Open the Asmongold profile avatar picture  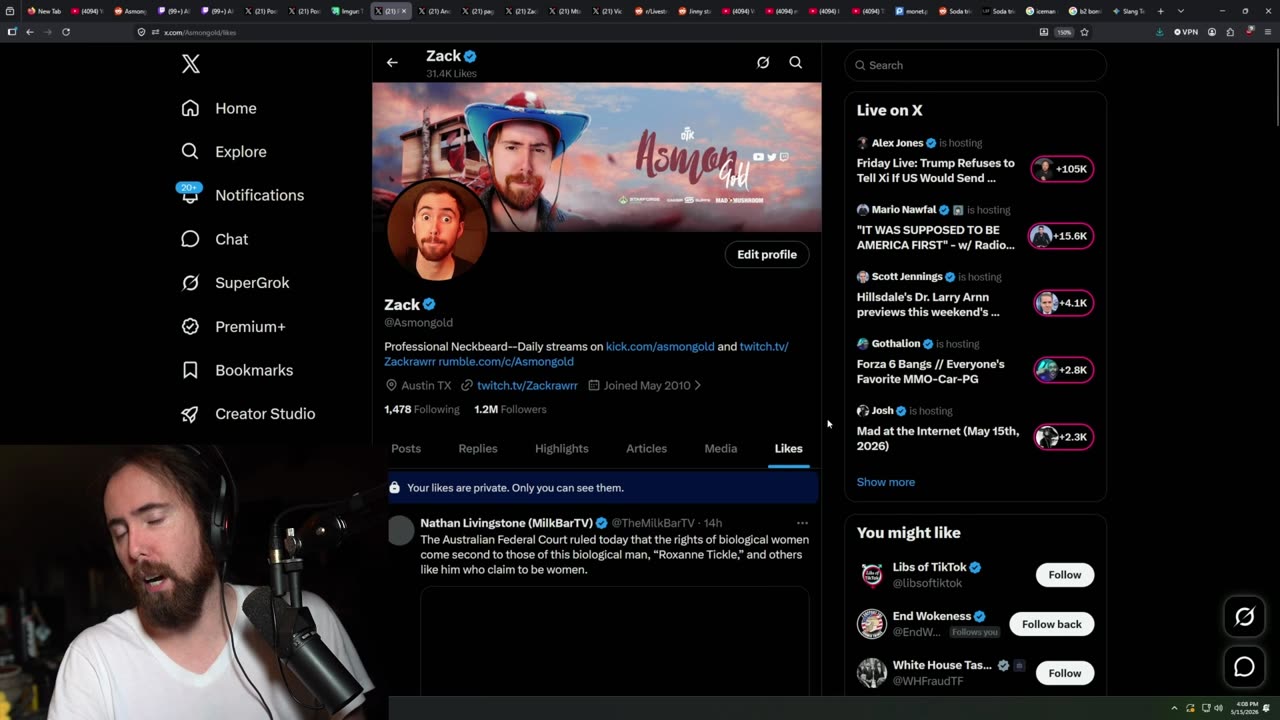click(437, 231)
